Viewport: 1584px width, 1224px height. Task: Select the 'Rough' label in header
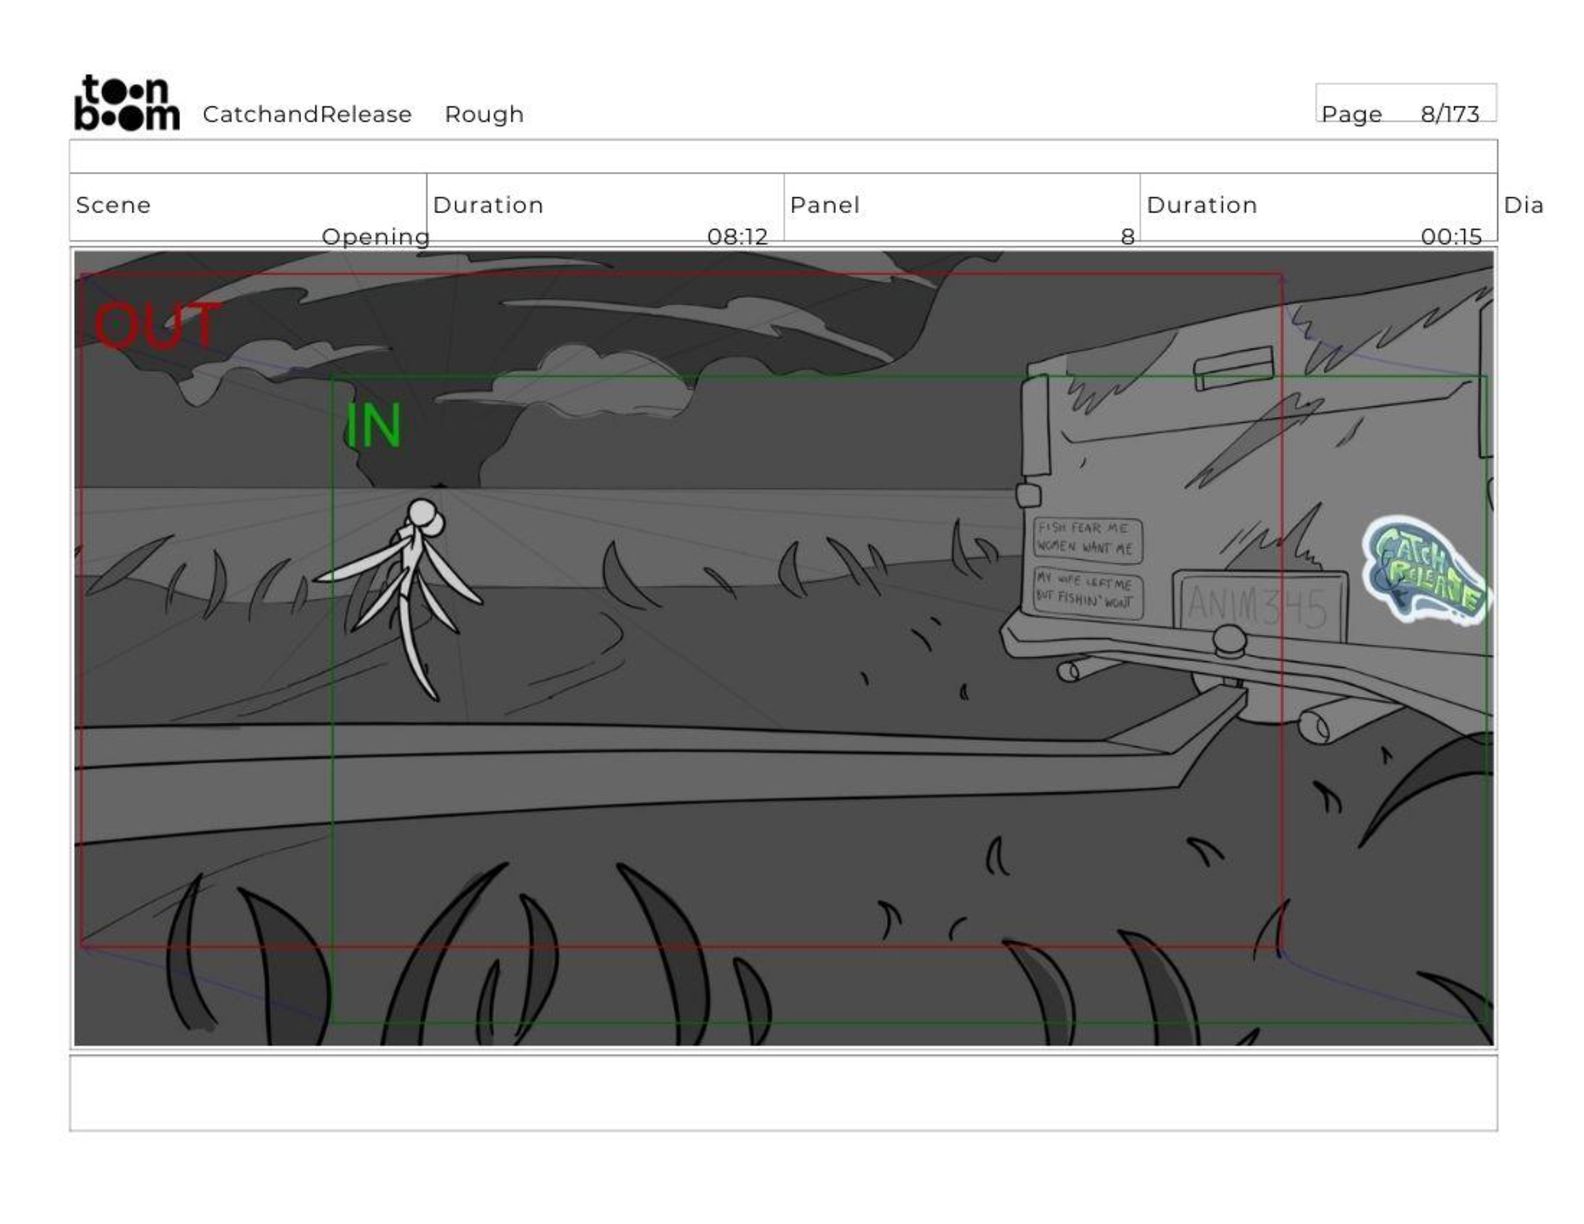tap(484, 114)
